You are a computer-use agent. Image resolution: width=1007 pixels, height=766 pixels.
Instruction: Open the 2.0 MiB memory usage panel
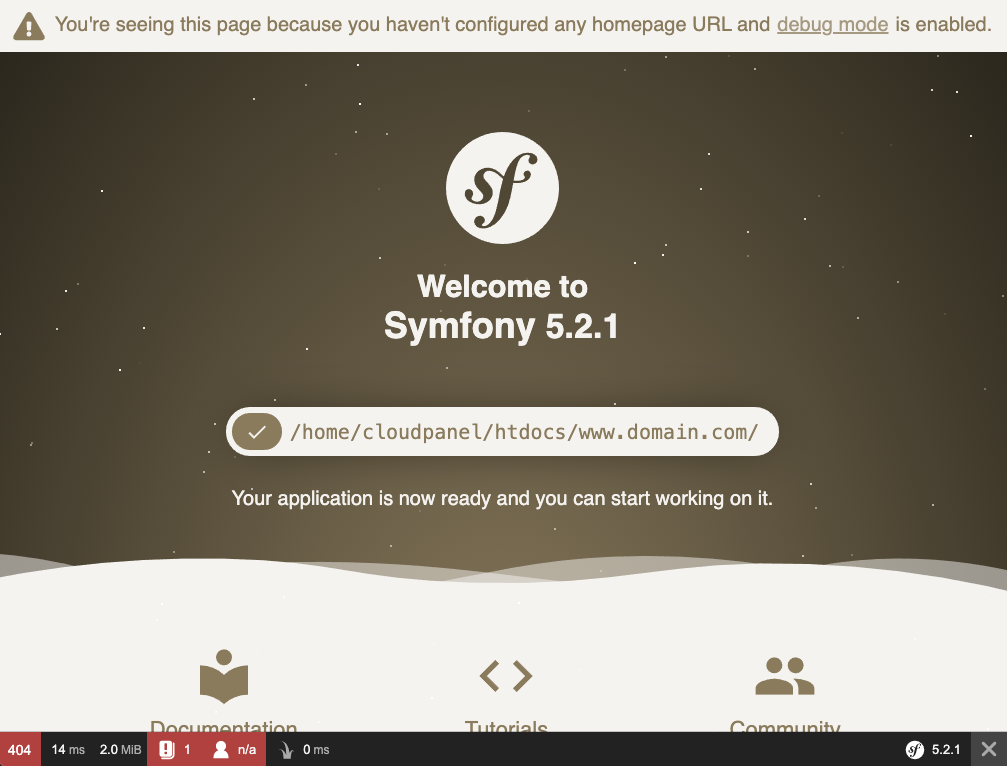pyautogui.click(x=120, y=749)
